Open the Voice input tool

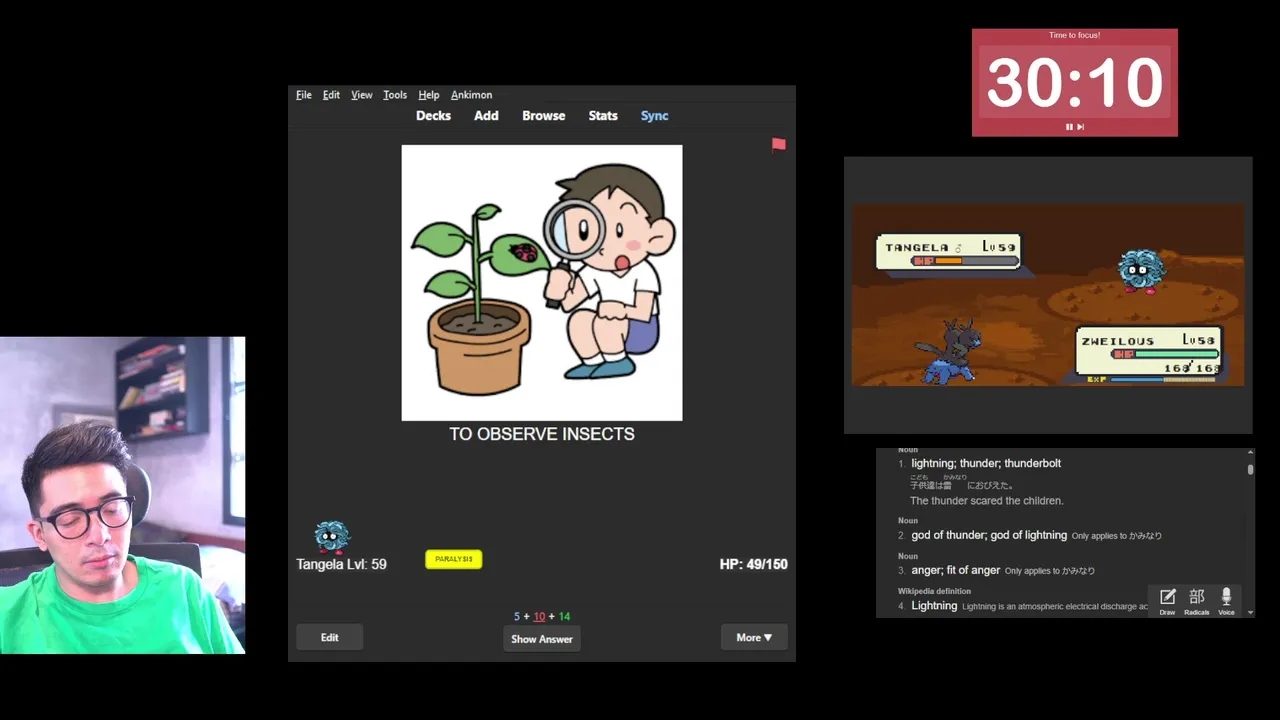pyautogui.click(x=1226, y=601)
